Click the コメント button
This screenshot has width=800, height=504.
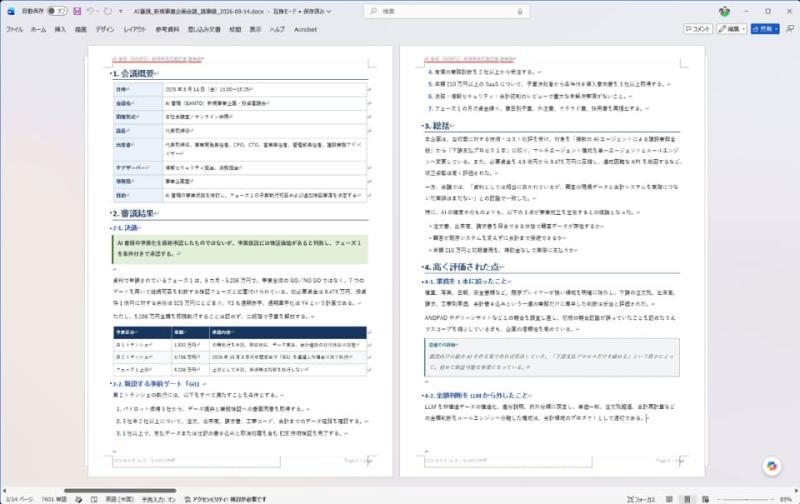pyautogui.click(x=697, y=29)
